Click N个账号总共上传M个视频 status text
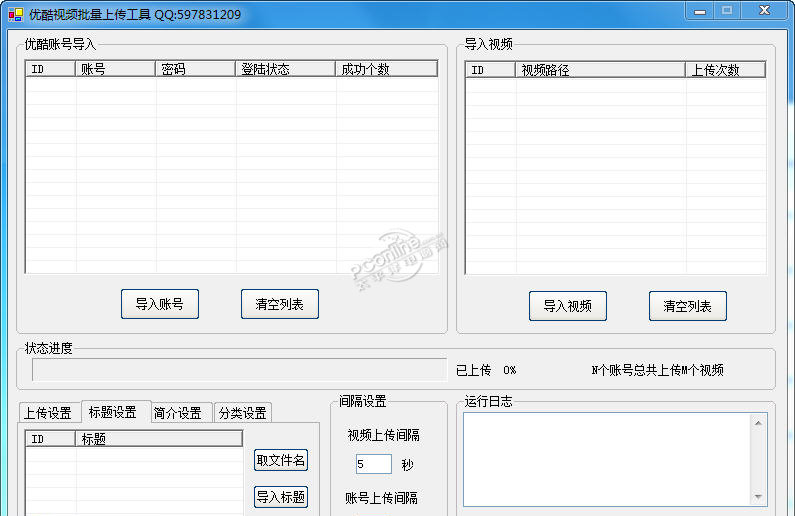 658,371
